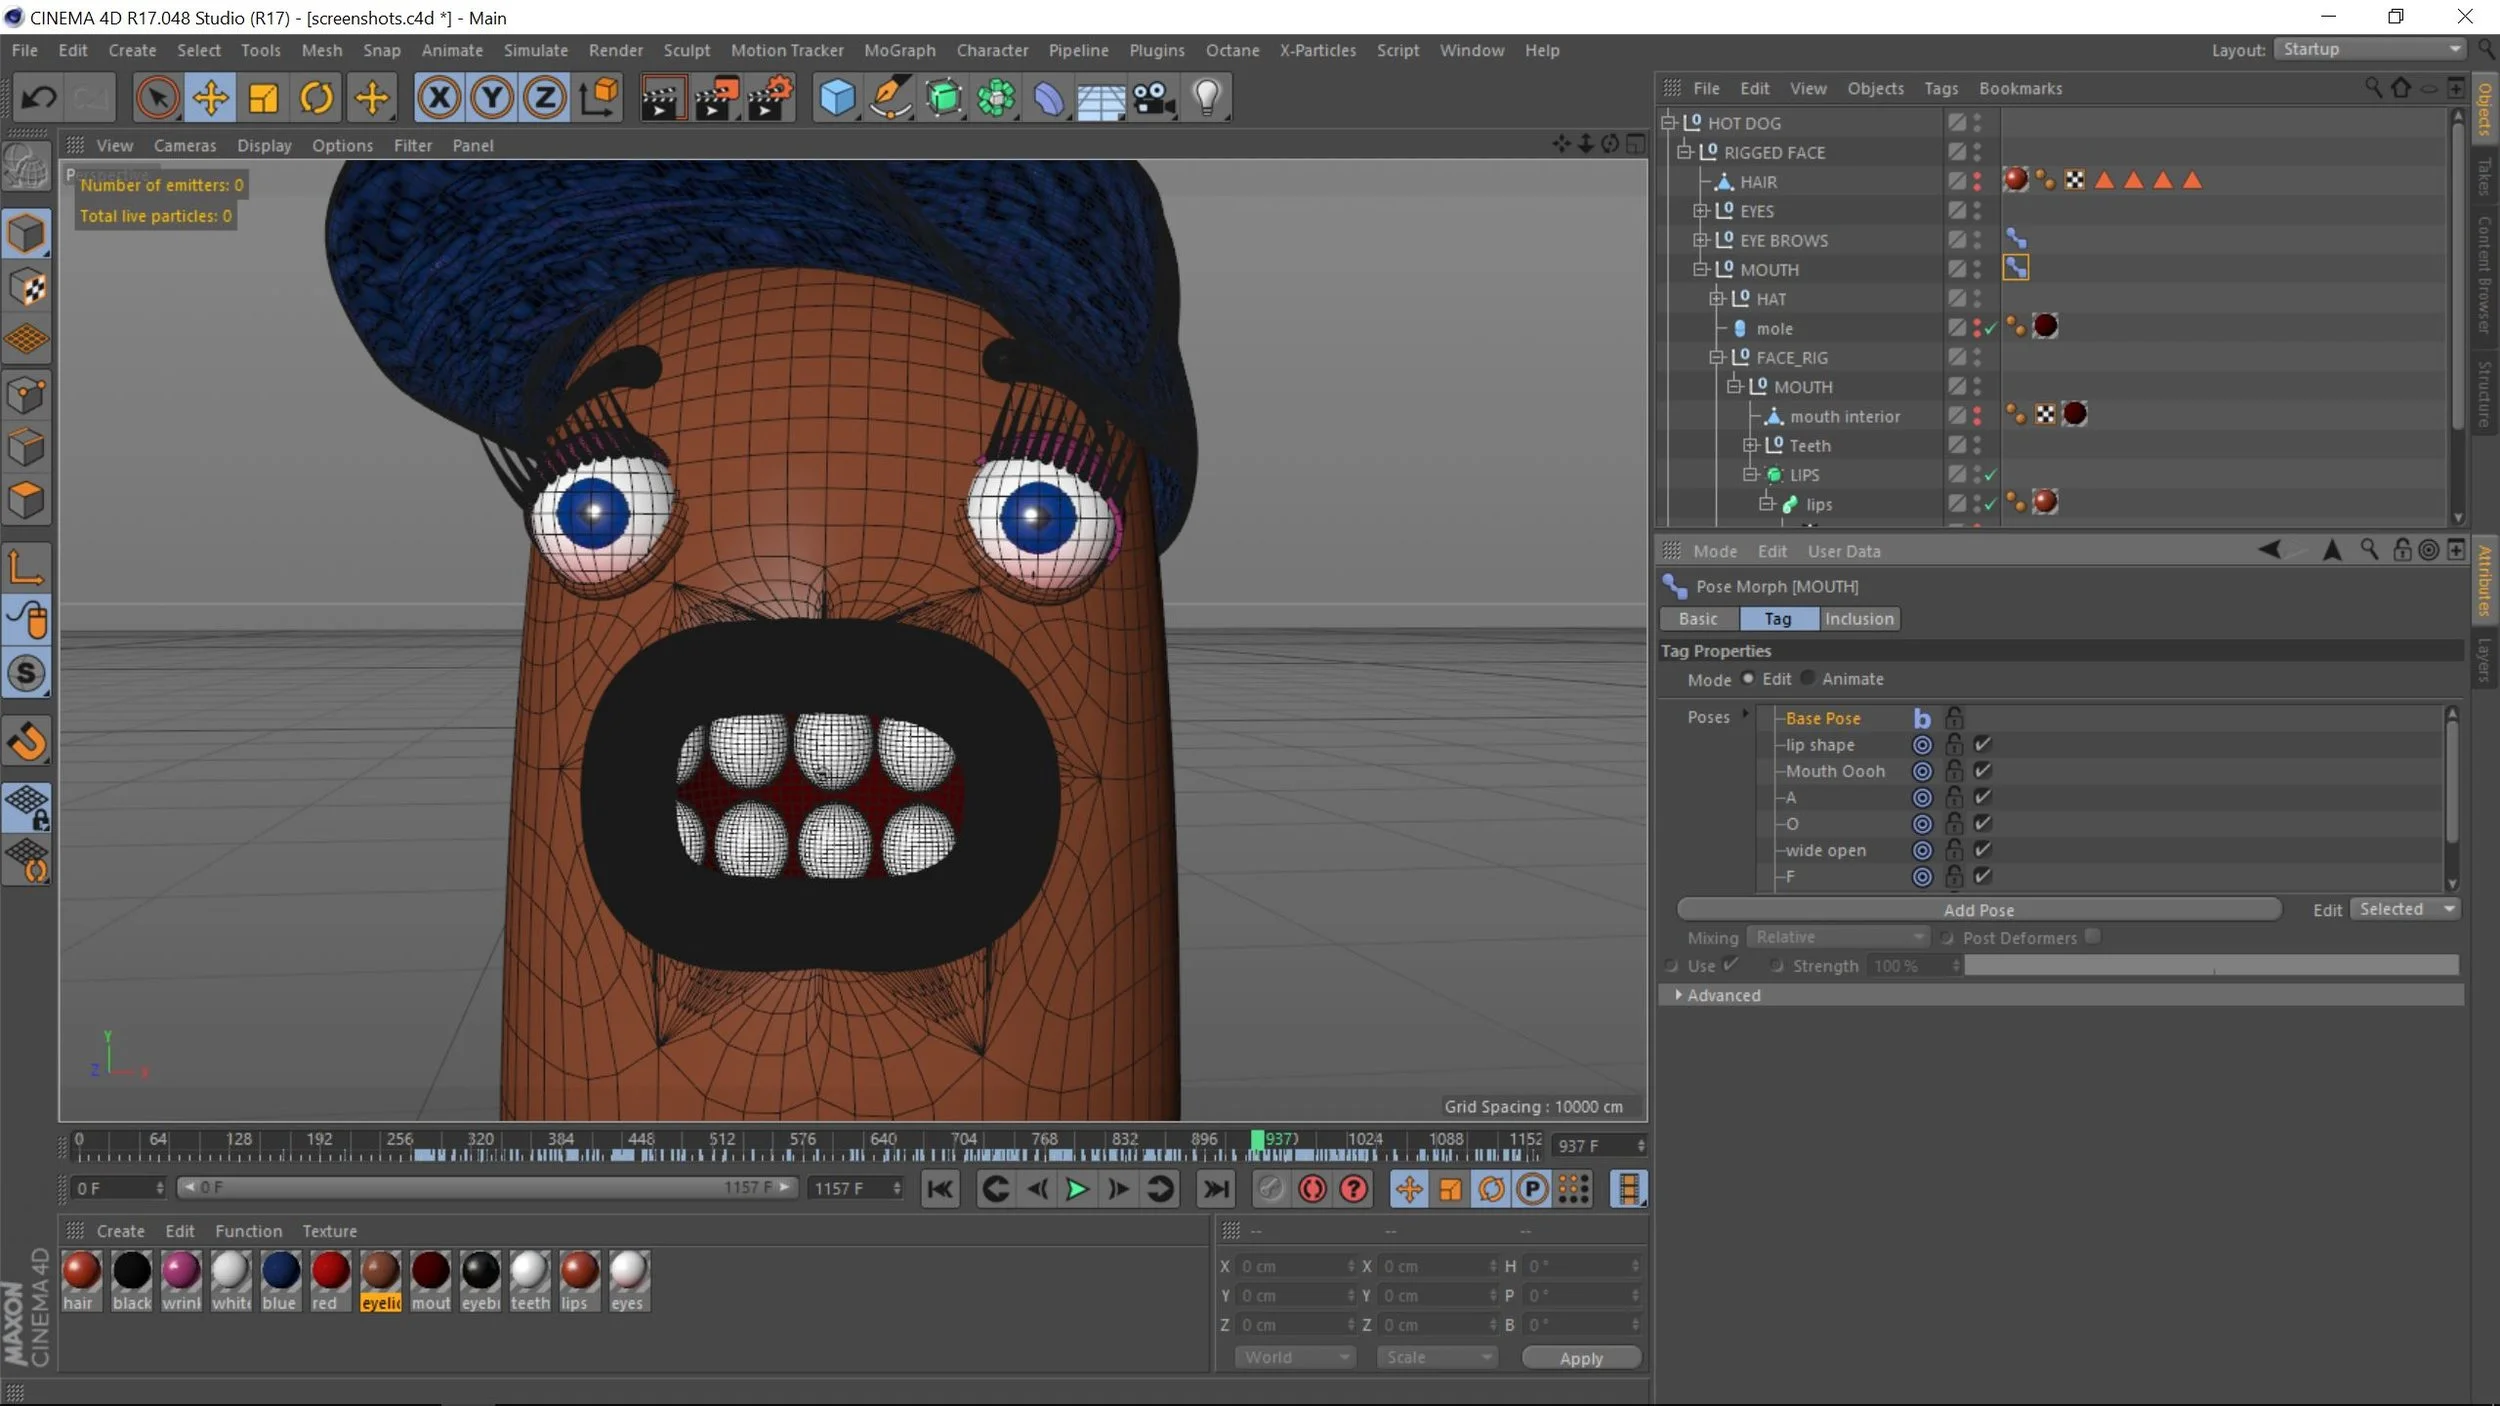Click the Undo arrow icon
This screenshot has width=2500, height=1406.
tap(40, 98)
